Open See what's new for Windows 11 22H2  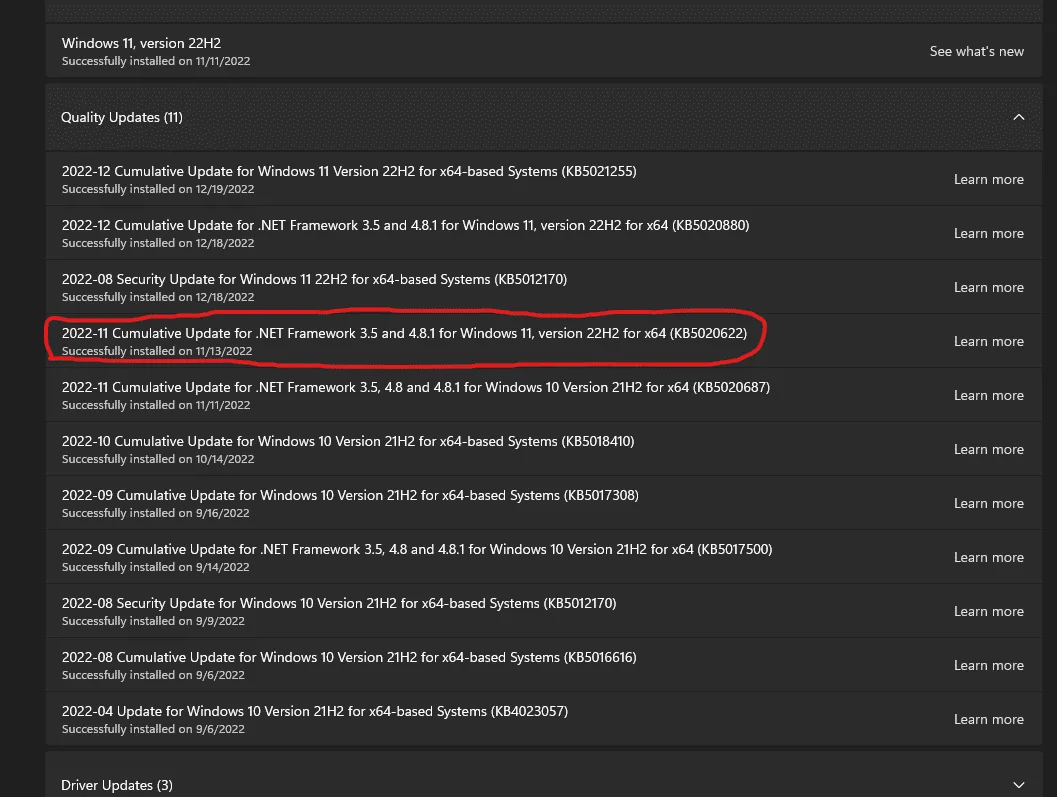click(x=976, y=51)
